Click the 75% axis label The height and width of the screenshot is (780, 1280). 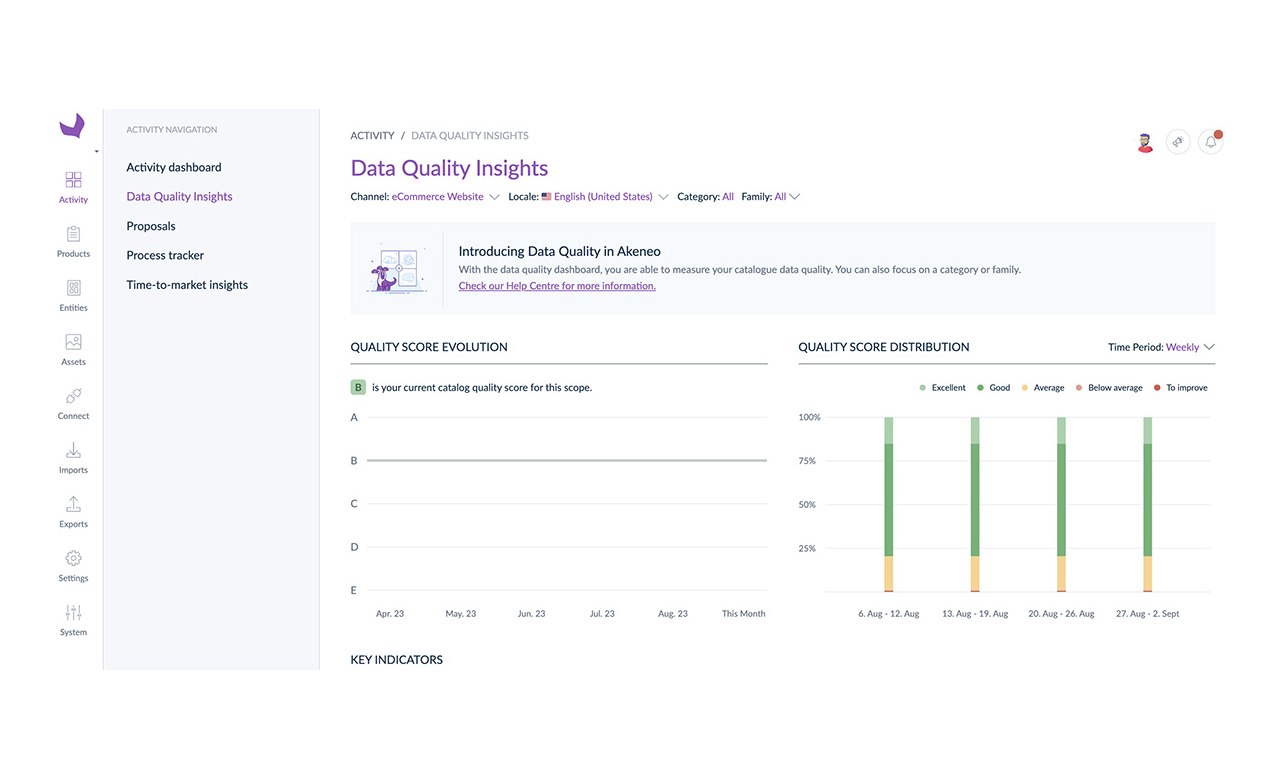[x=807, y=461]
